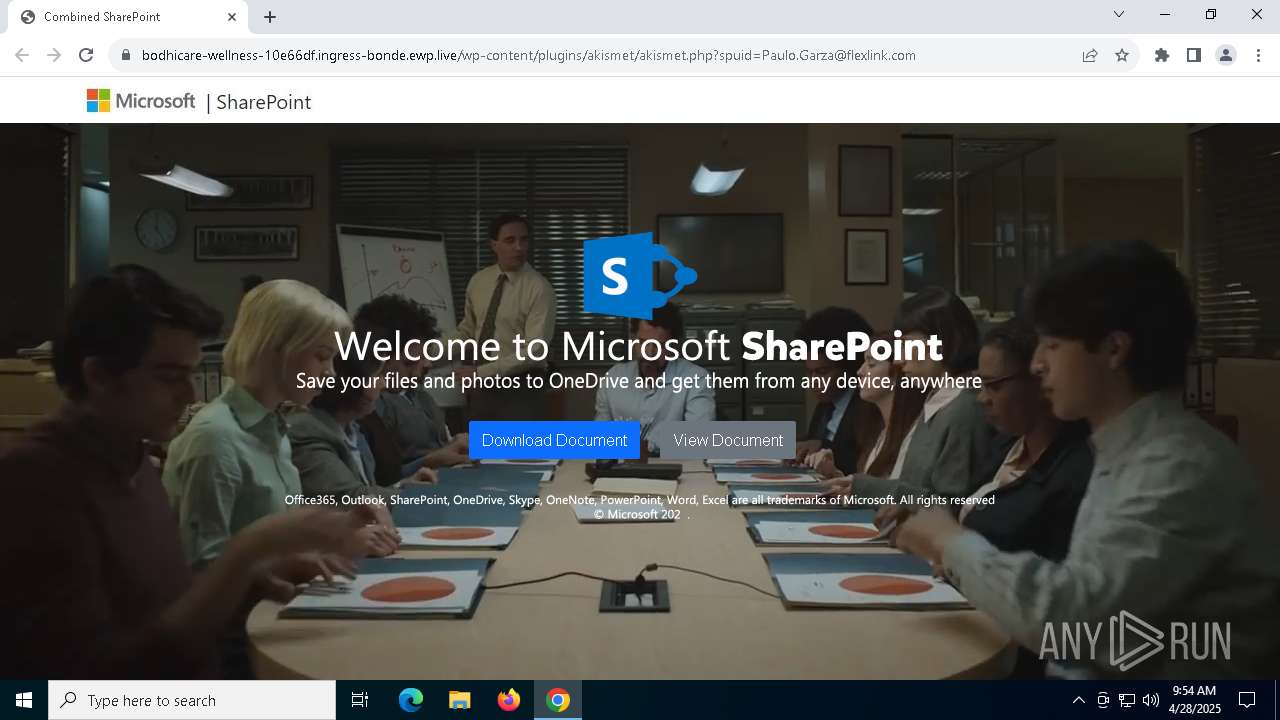Open the volume speaker icon
The height and width of the screenshot is (720, 1280).
point(1151,700)
